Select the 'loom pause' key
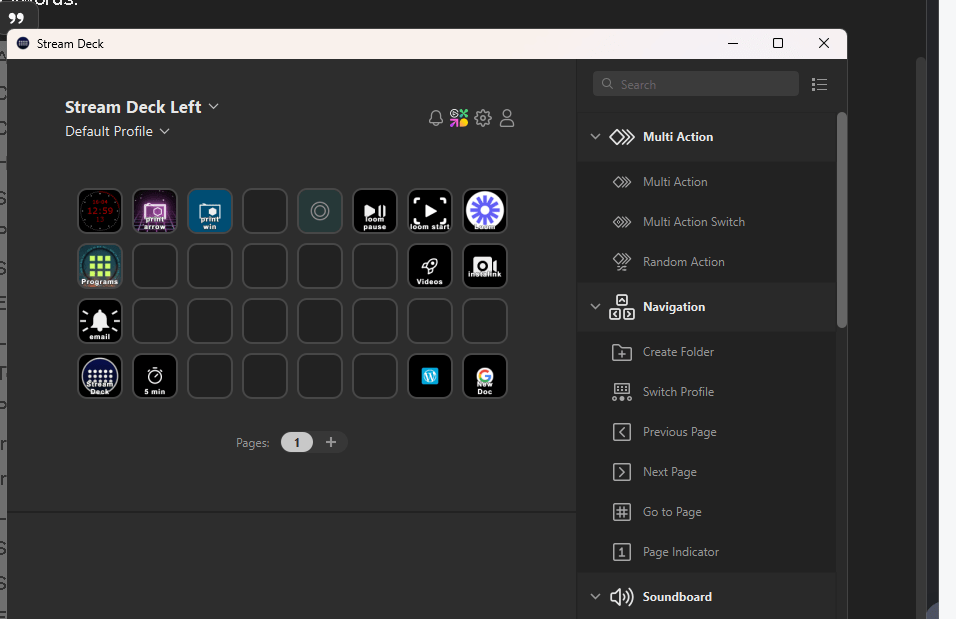The height and width of the screenshot is (619, 956). point(375,211)
